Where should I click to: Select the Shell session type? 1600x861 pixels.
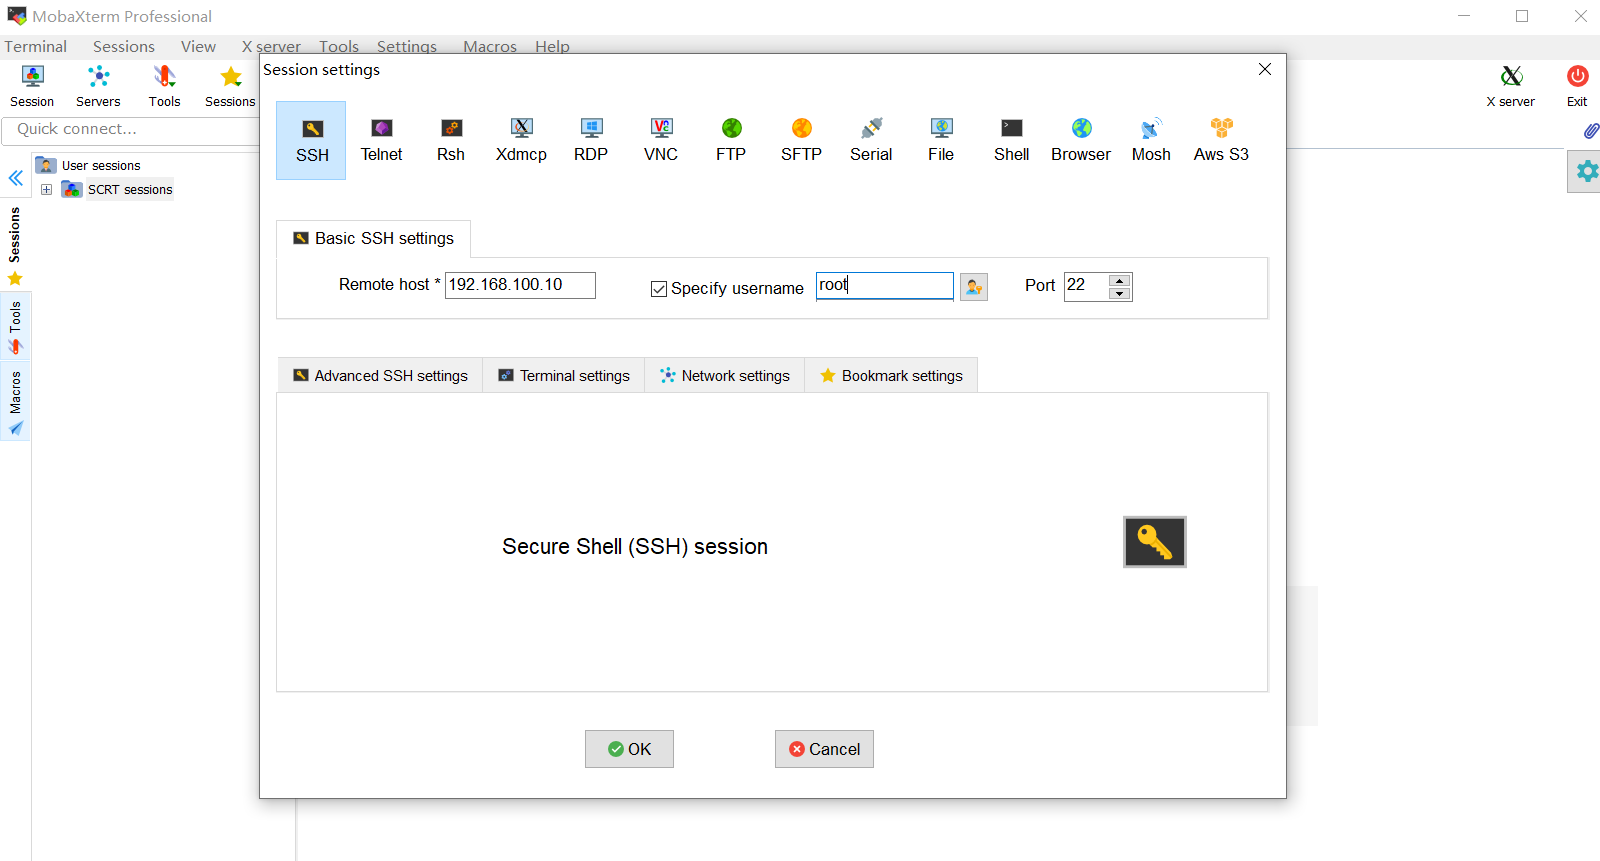1011,141
